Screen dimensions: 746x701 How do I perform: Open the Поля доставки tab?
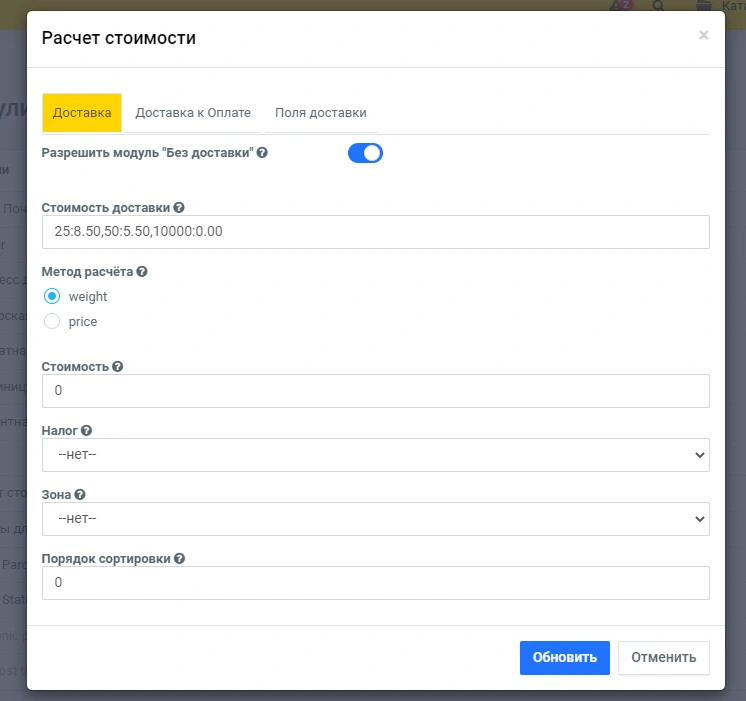tap(321, 113)
